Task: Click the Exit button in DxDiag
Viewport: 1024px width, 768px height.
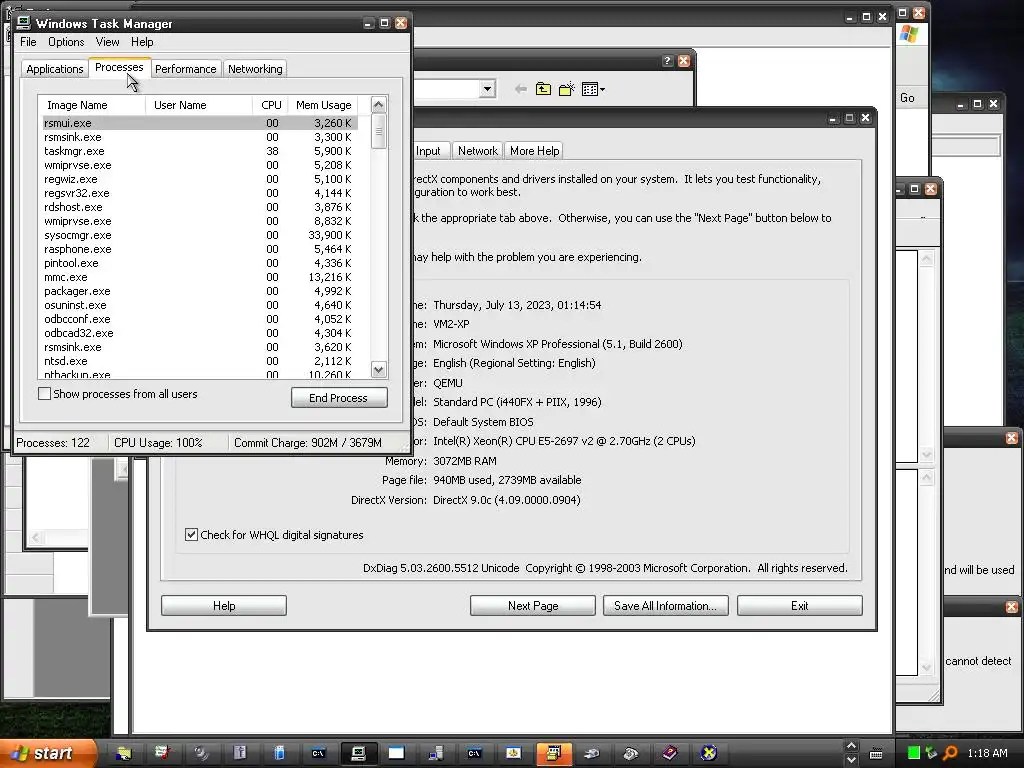Action: tap(799, 605)
